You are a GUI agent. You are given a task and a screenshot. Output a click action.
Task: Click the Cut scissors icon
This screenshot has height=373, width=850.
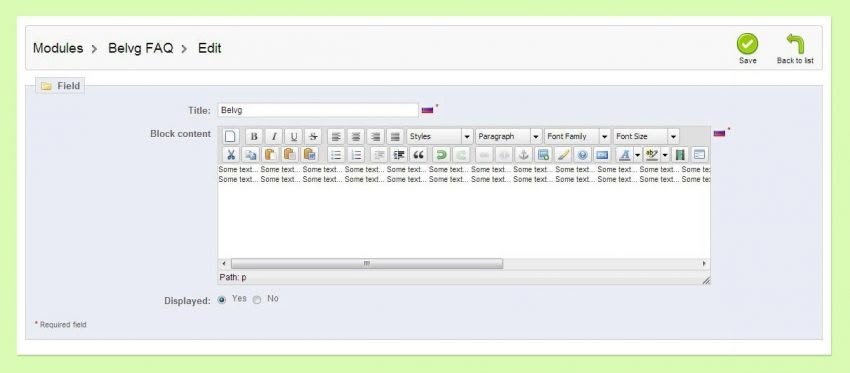pos(231,155)
